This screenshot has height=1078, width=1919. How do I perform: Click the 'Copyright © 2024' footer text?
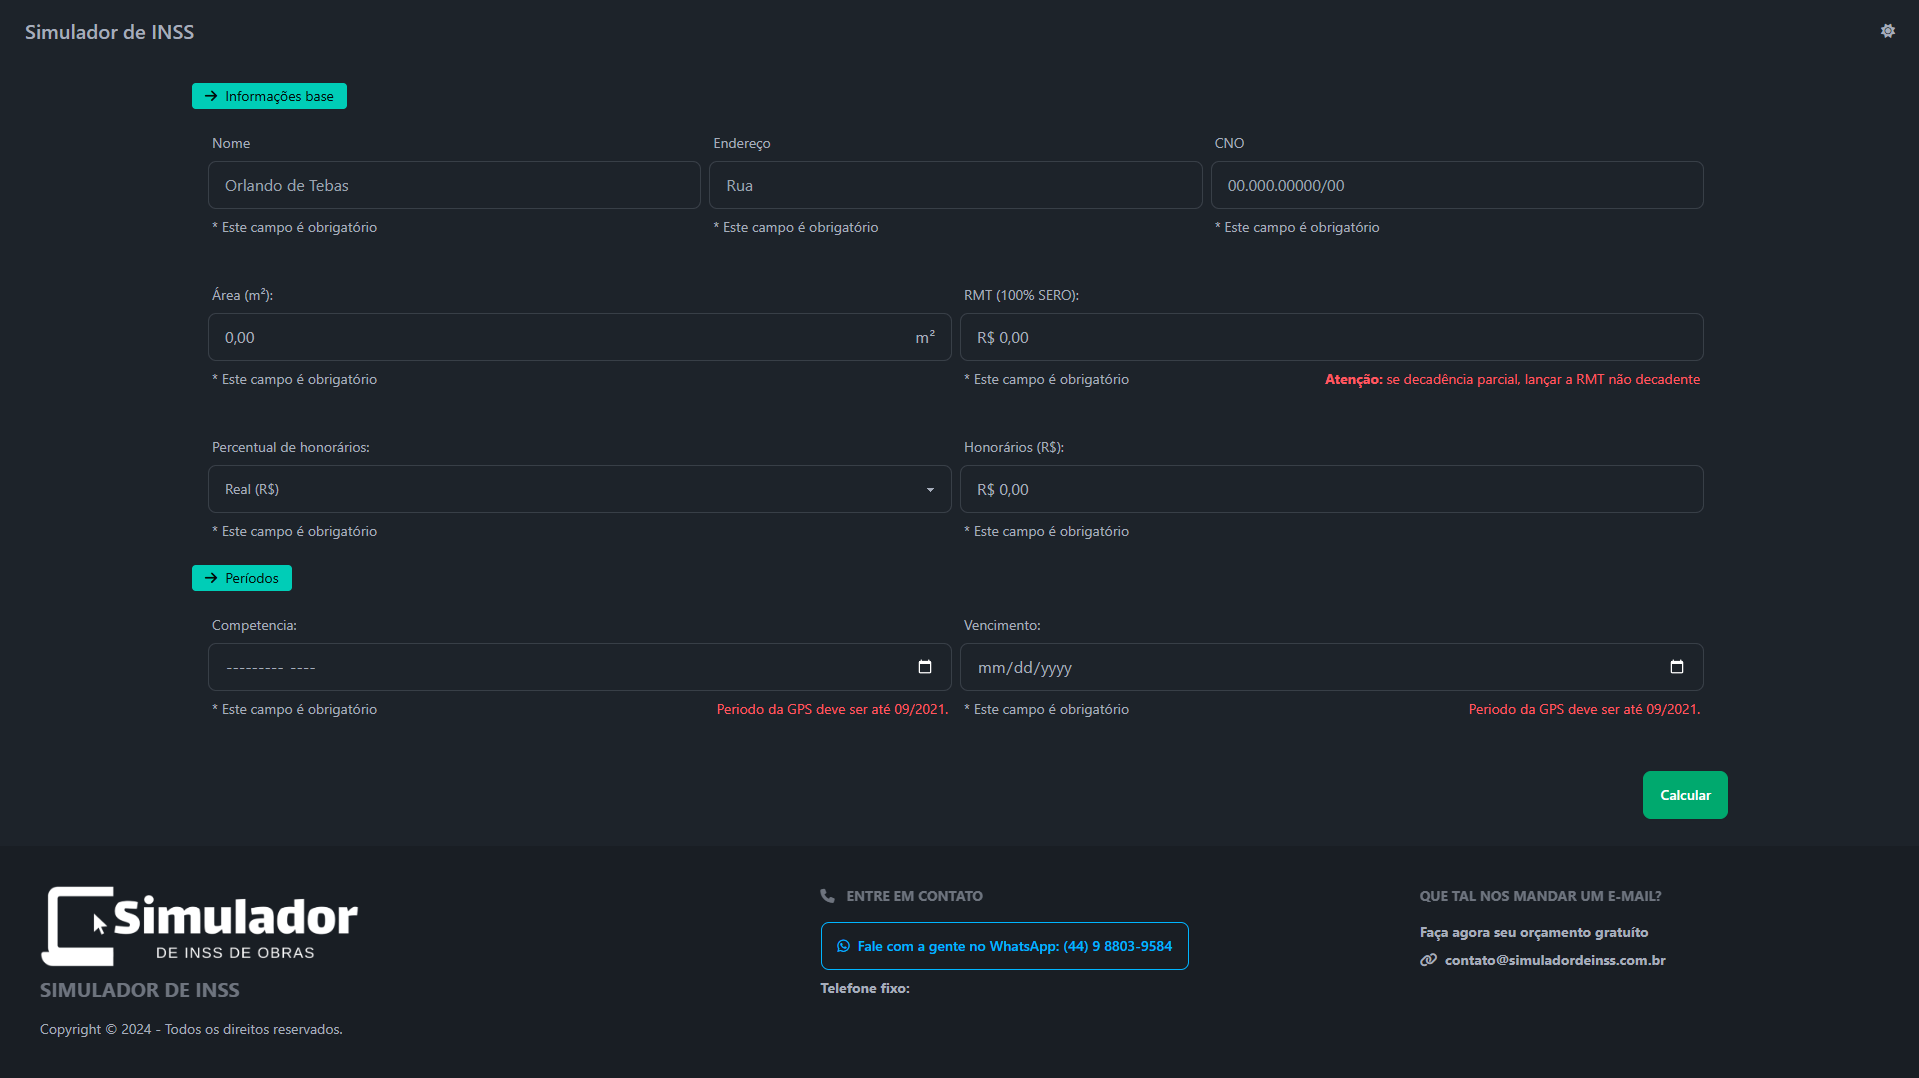tap(191, 1030)
